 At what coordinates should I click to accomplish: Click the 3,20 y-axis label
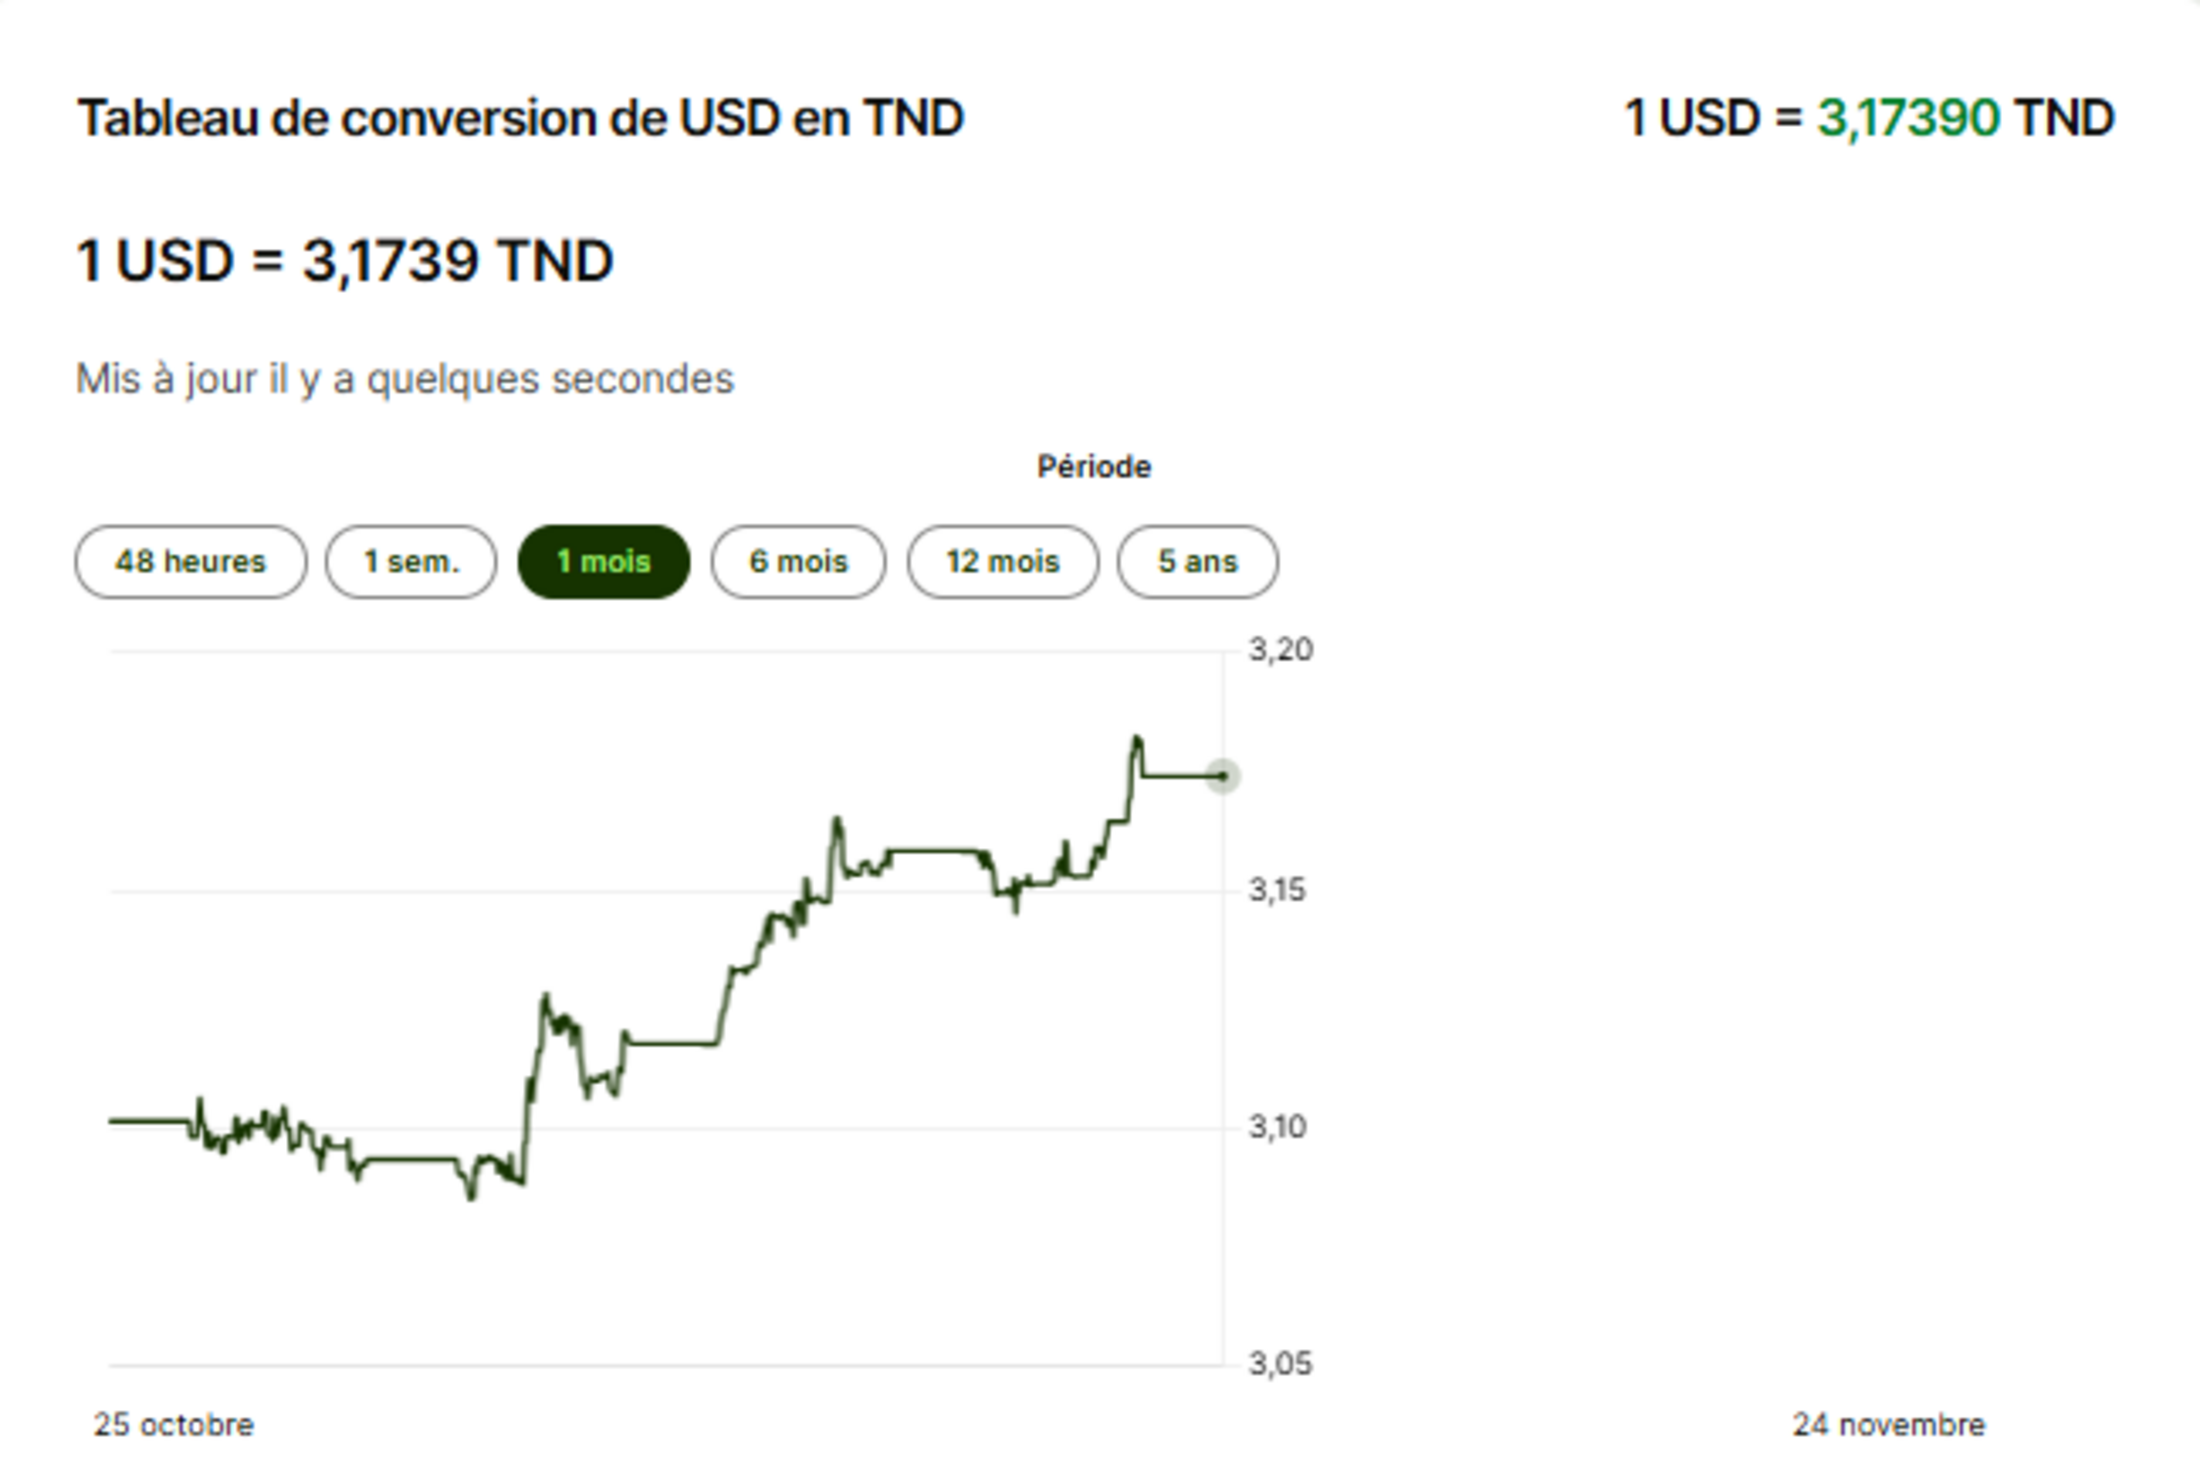(1280, 650)
